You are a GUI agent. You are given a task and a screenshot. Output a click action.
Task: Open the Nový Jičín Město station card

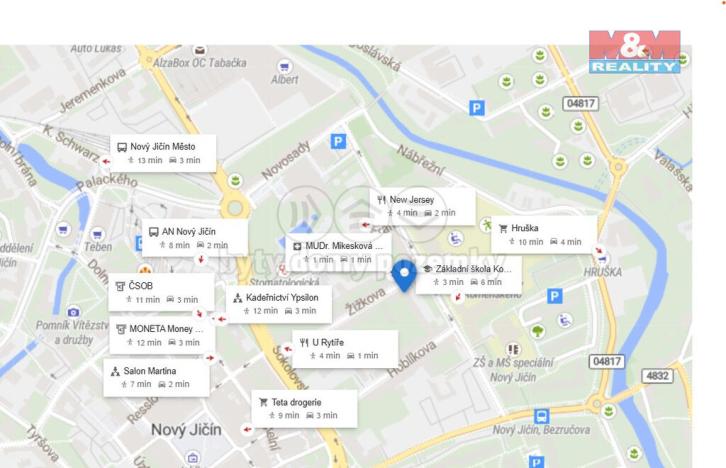point(163,153)
